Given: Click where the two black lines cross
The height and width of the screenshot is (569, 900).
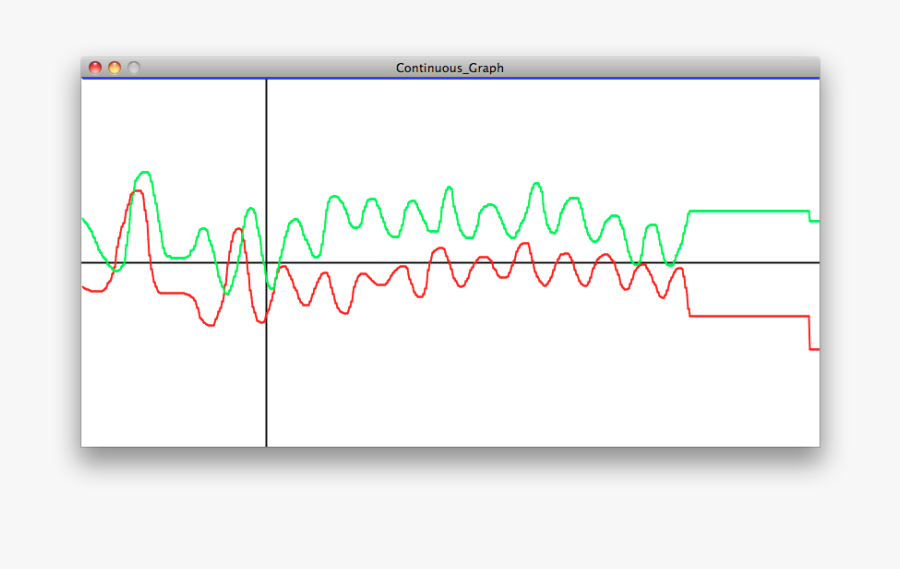Looking at the screenshot, I should [x=266, y=262].
